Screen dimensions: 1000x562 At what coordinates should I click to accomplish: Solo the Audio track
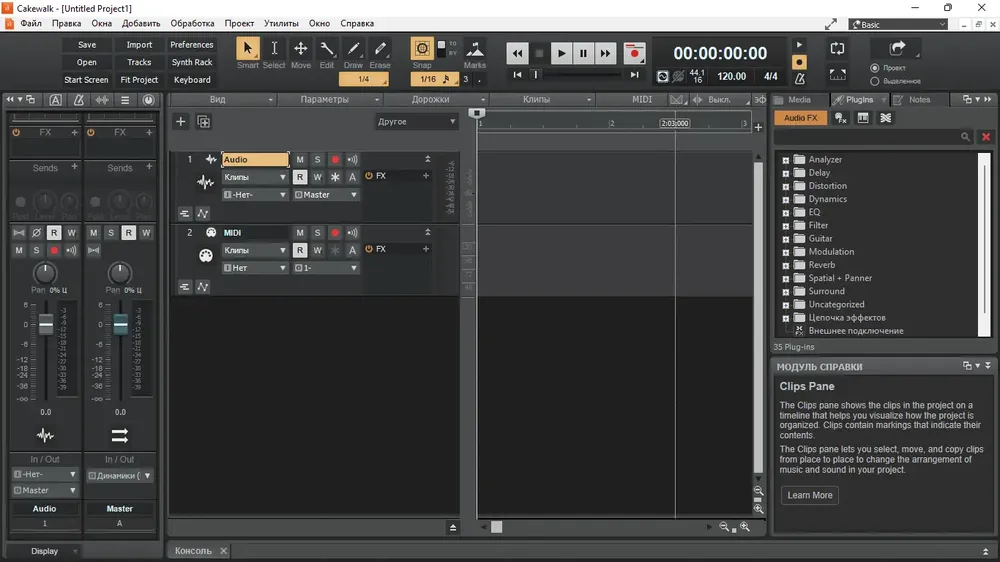pos(317,159)
